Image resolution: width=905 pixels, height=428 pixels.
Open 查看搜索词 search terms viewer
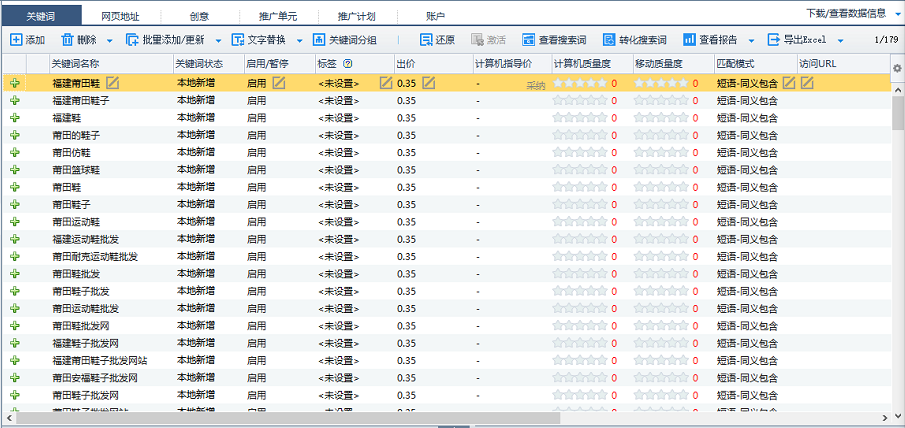(x=528, y=40)
